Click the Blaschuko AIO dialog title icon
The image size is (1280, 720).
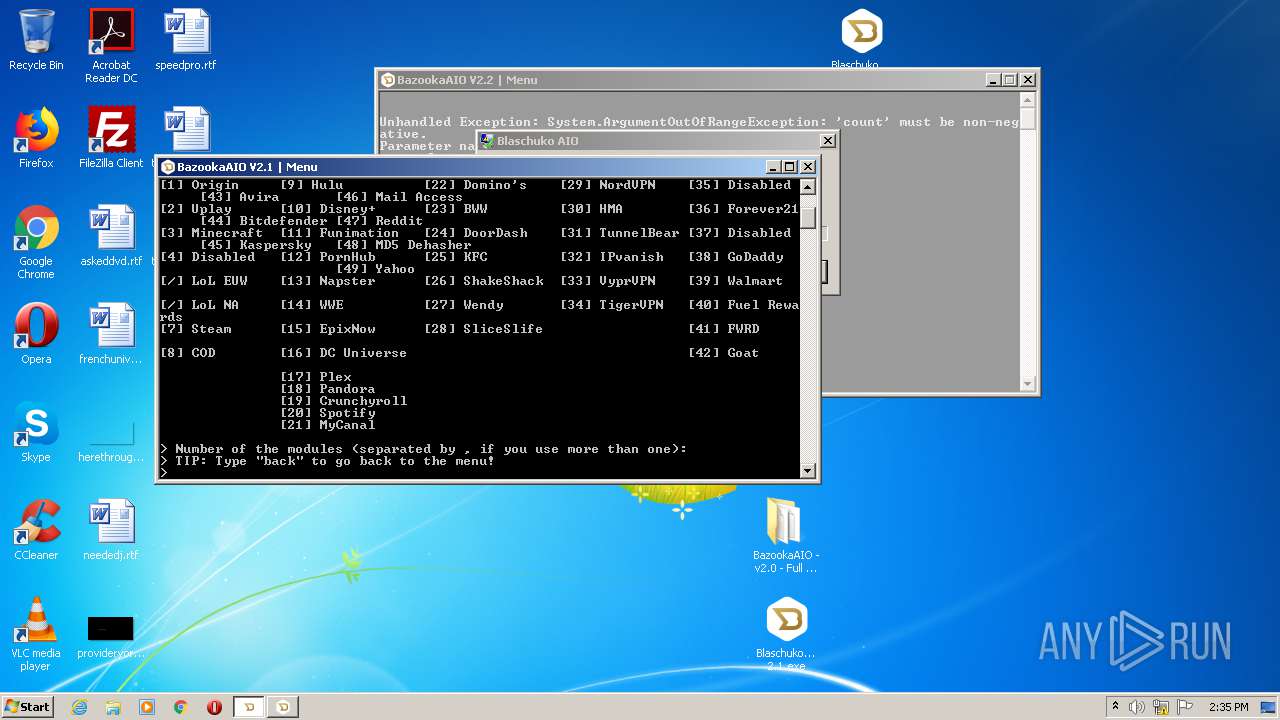[x=487, y=141]
